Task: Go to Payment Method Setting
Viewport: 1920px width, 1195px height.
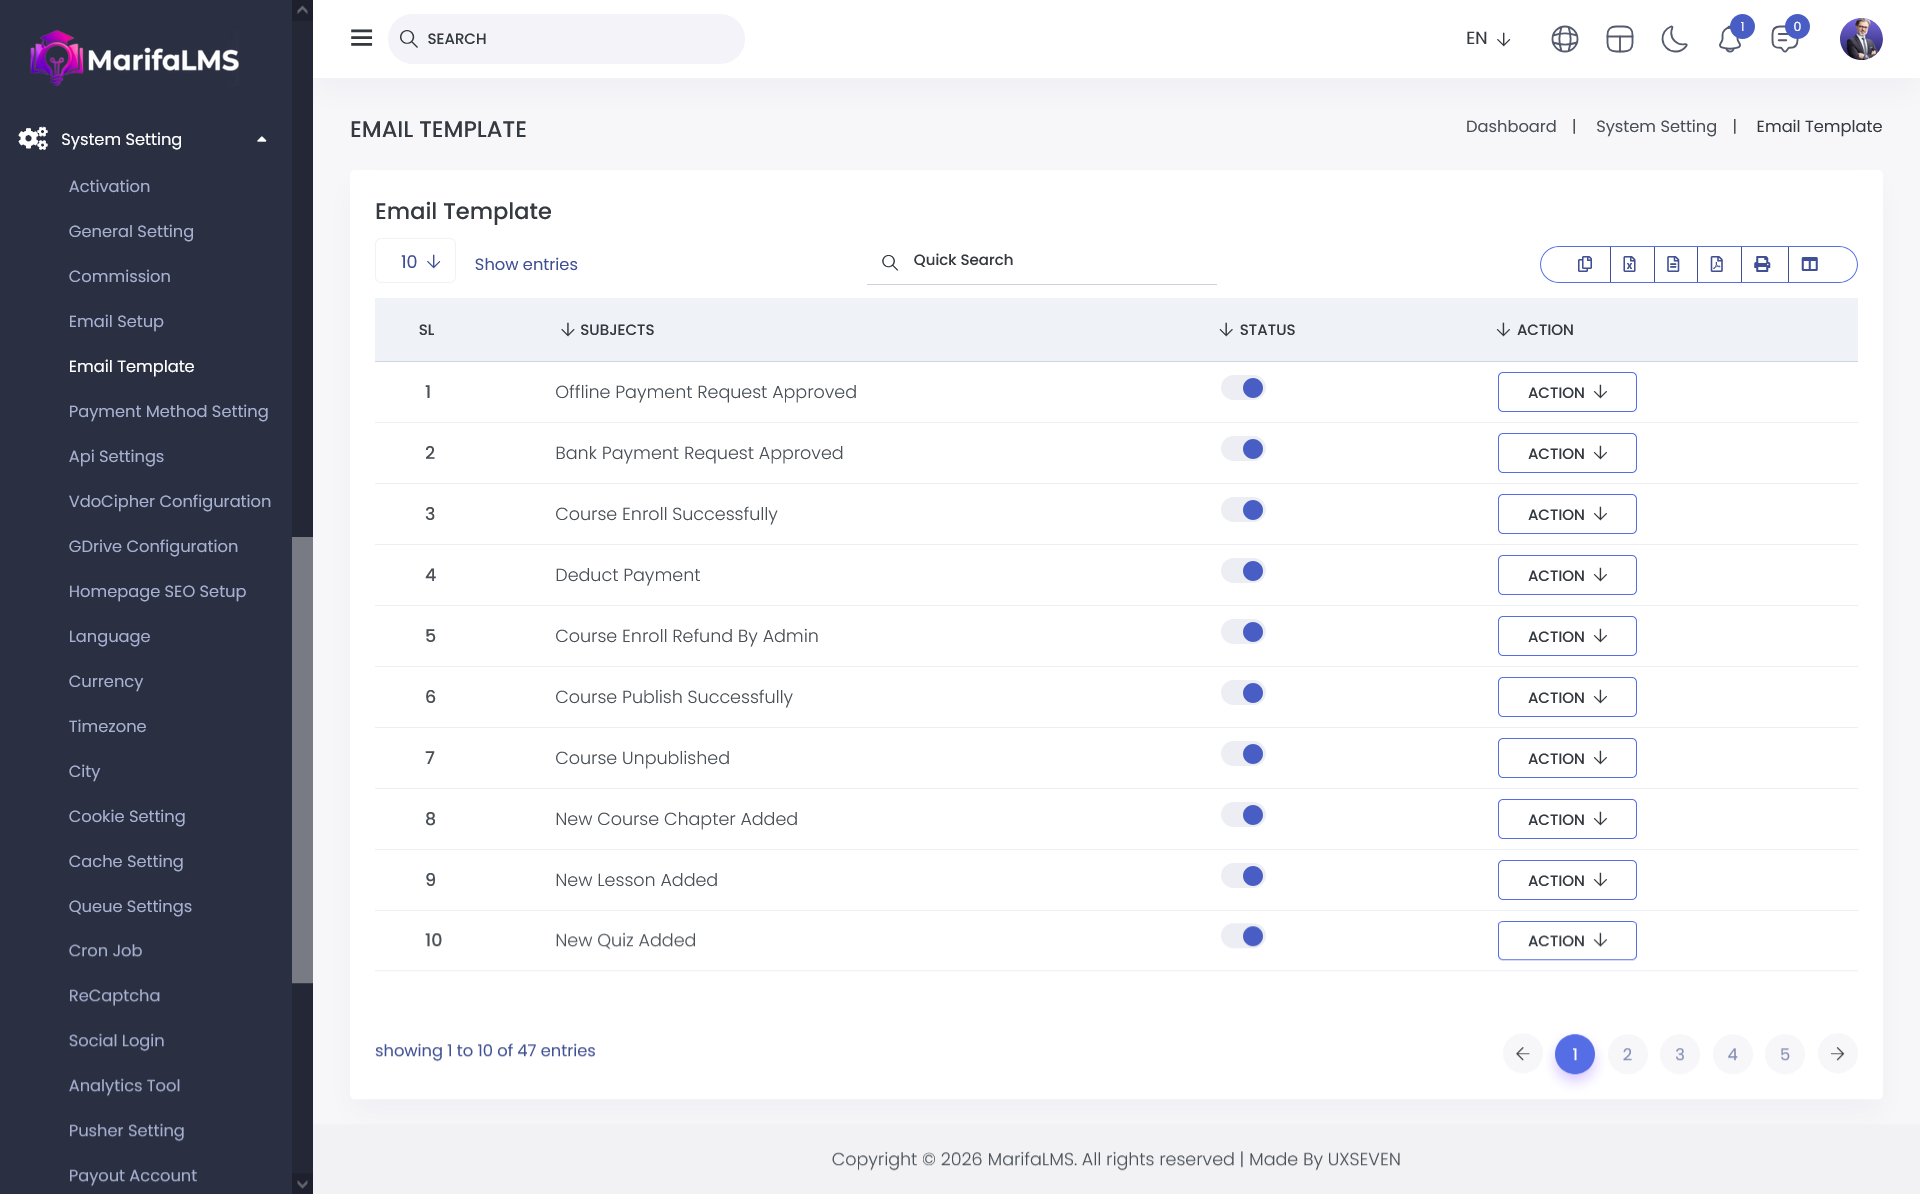Action: pos(168,411)
